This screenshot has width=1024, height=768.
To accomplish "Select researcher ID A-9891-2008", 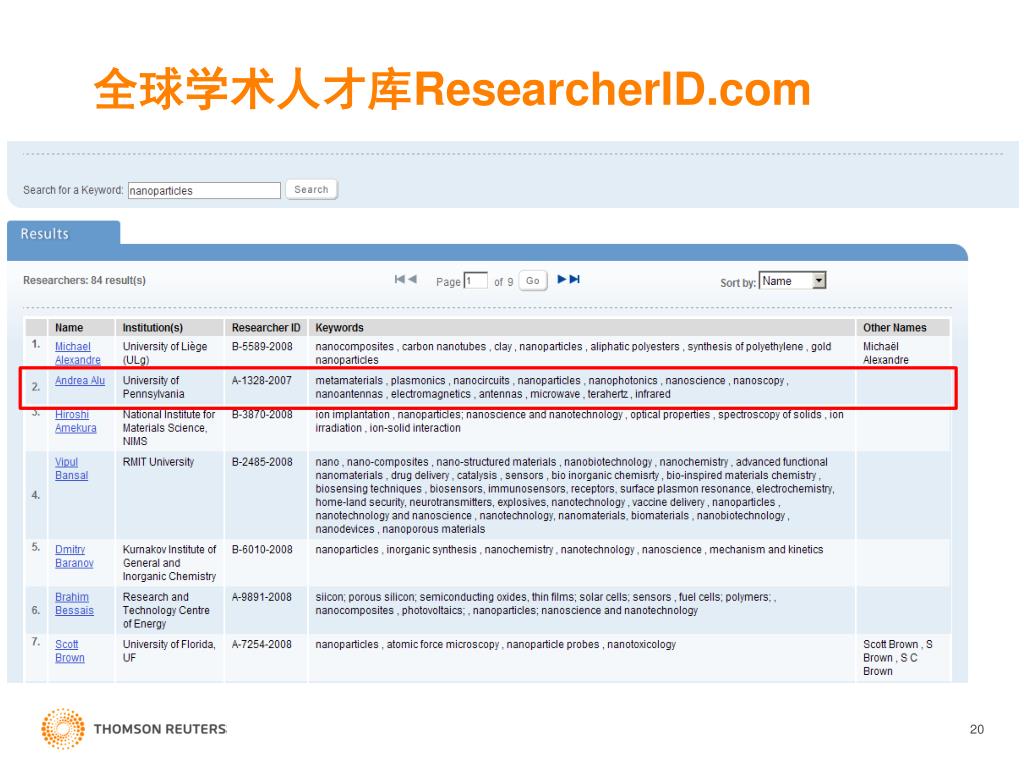I will (x=262, y=597).
